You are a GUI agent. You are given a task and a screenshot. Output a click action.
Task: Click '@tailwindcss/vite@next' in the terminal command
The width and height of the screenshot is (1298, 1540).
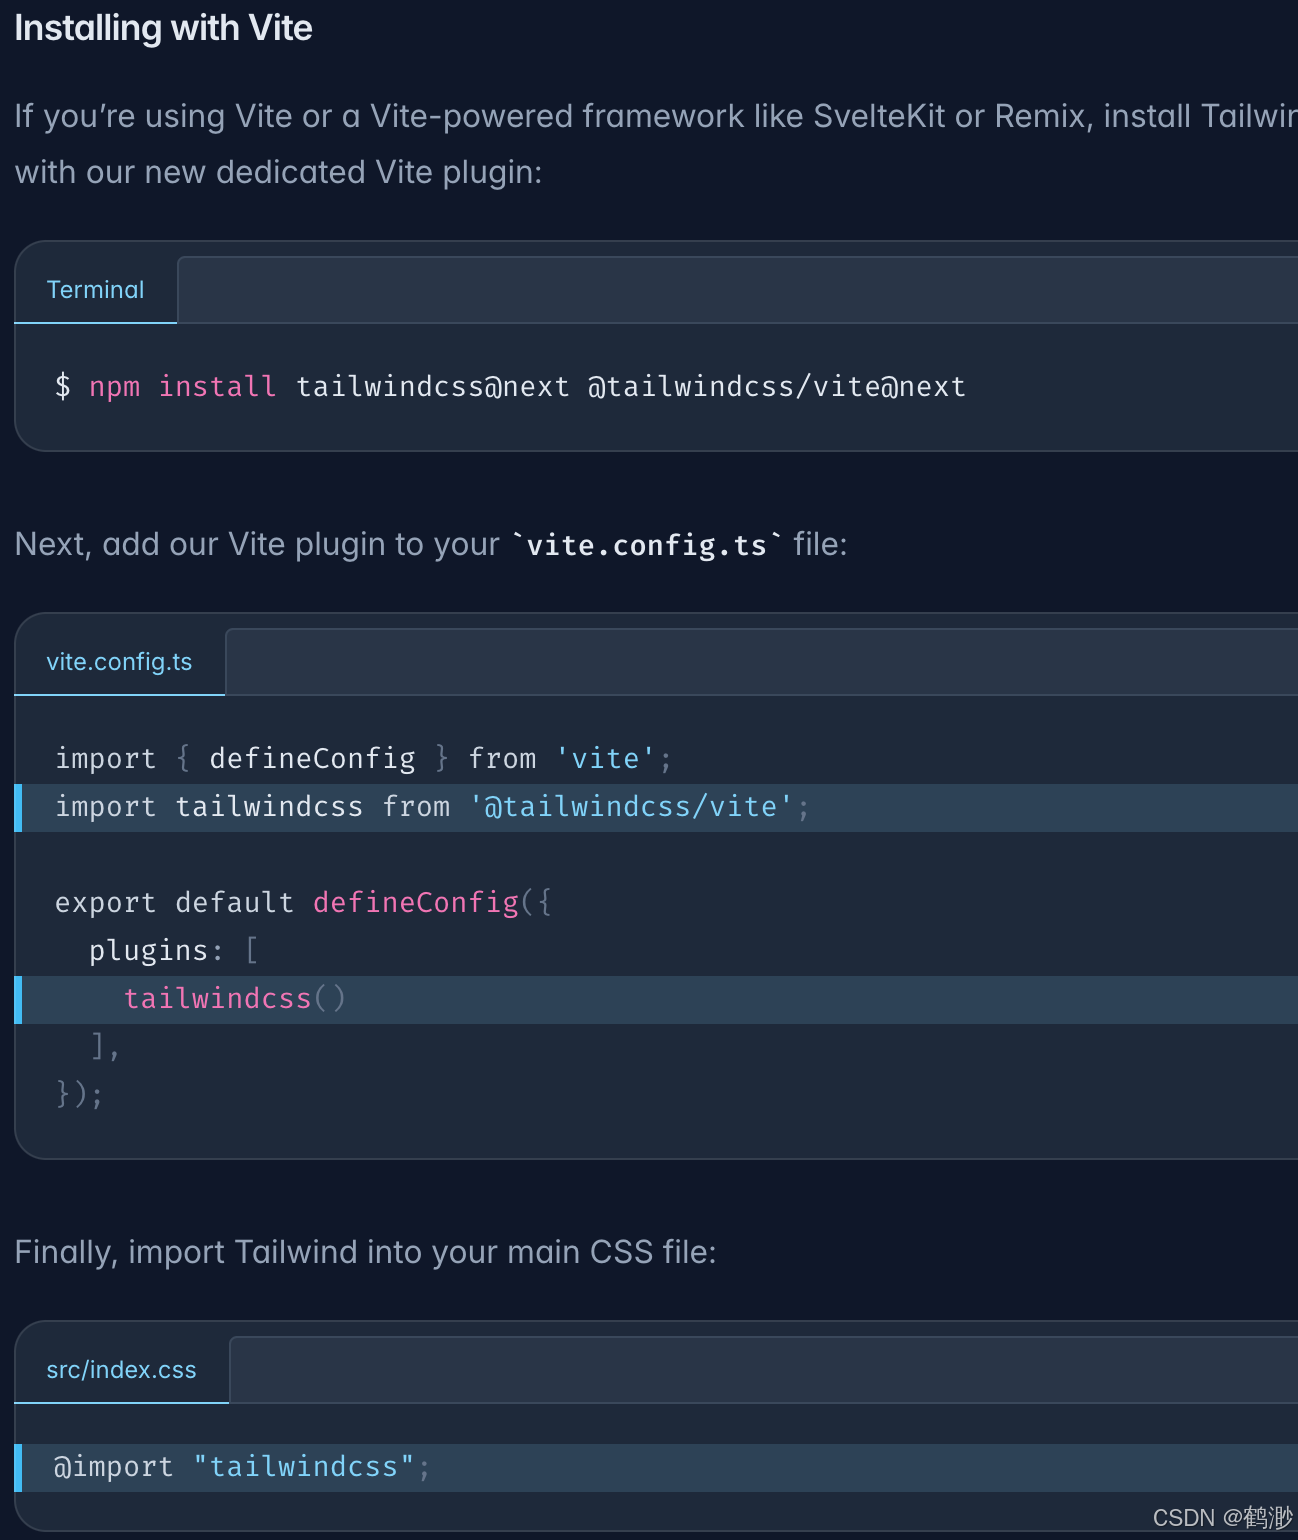coord(776,386)
